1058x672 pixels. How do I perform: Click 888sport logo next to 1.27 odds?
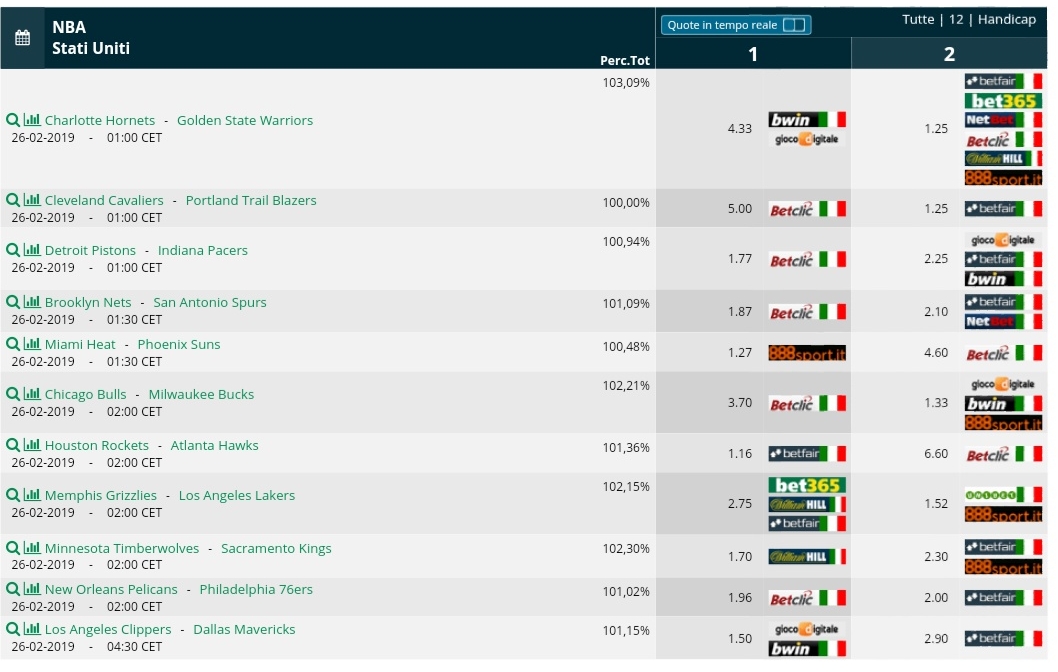point(807,353)
